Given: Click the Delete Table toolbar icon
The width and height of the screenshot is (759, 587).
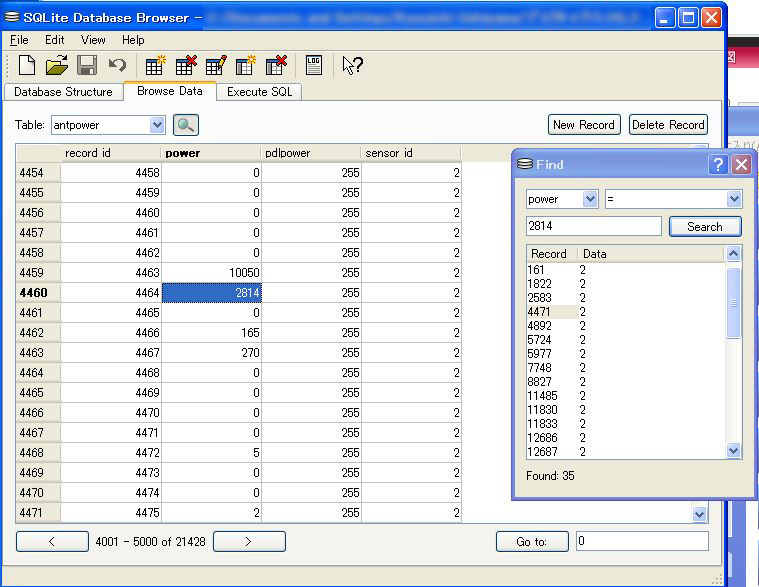Looking at the screenshot, I should (x=186, y=65).
